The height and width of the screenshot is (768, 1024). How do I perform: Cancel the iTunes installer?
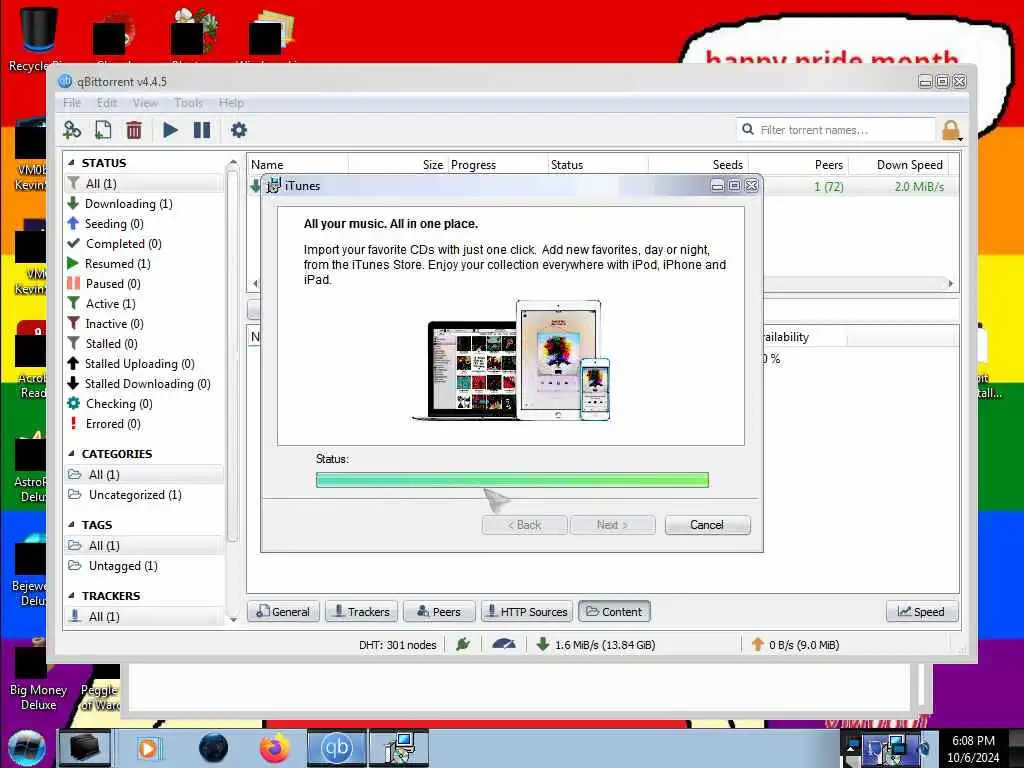[707, 525]
